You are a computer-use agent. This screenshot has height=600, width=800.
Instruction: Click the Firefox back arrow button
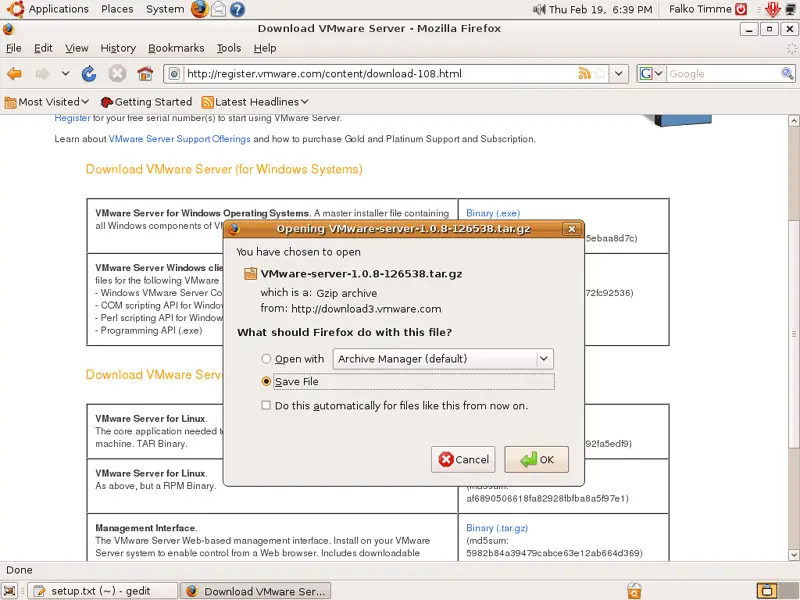pos(15,74)
